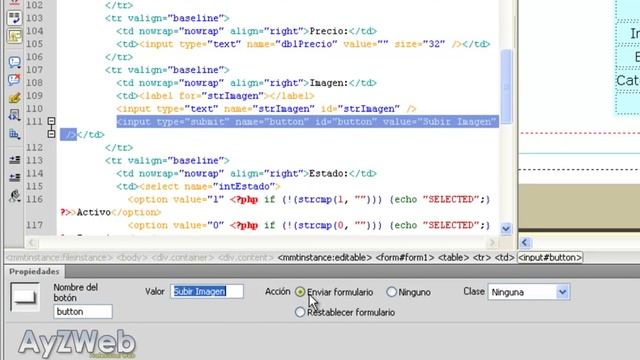Click "Activo" option text in code

tap(93, 213)
